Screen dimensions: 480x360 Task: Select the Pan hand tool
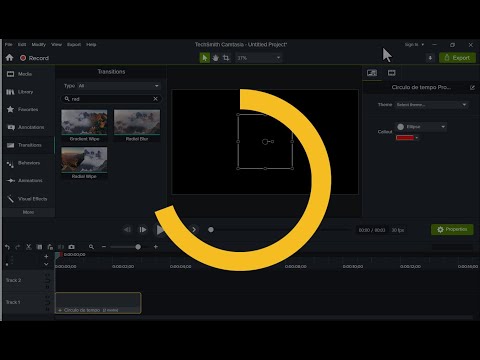click(x=215, y=58)
